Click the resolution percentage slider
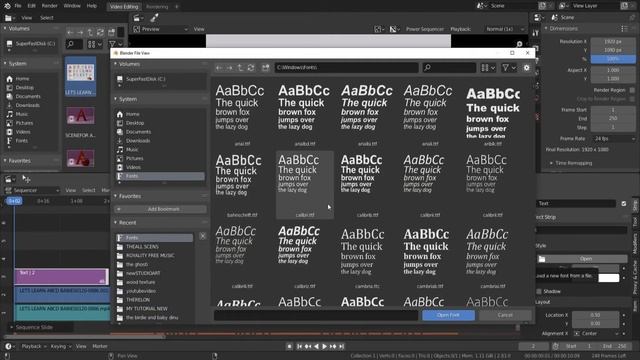Viewport: 640px width, 360px height. tap(613, 59)
